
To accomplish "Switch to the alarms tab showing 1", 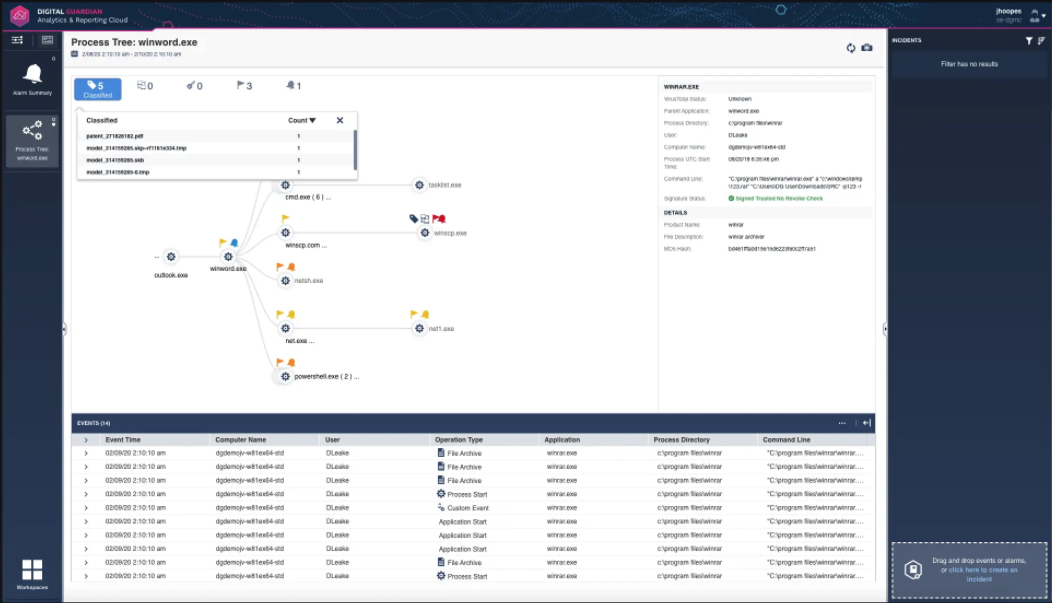I will coord(293,86).
